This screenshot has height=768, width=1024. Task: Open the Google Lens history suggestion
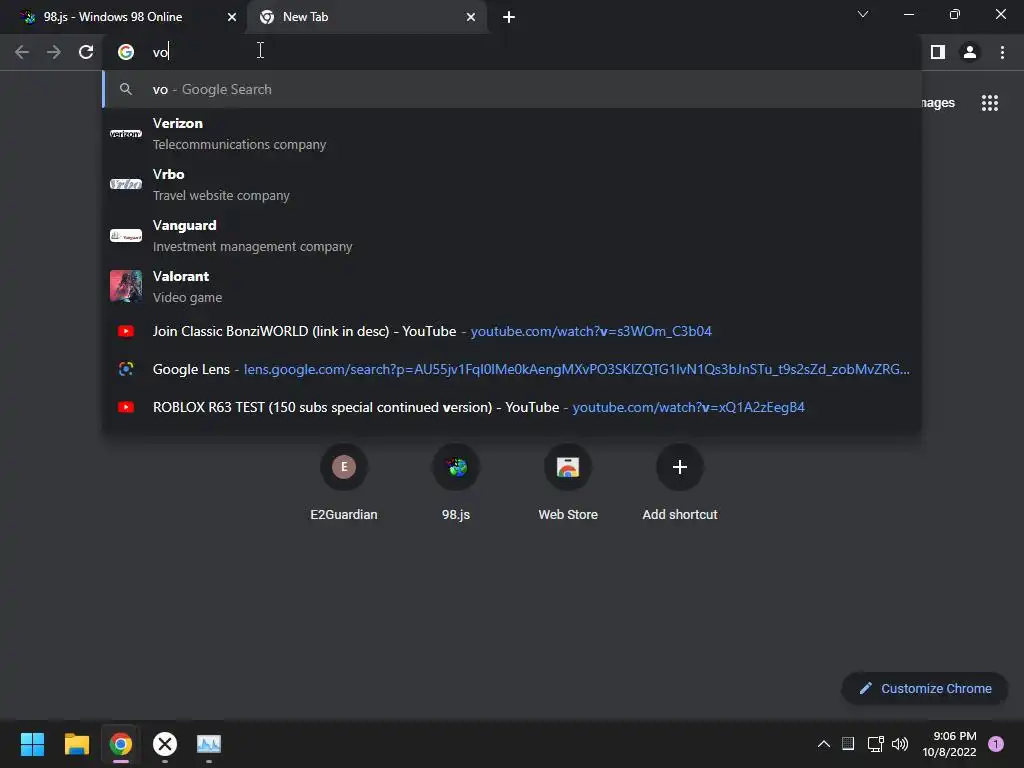tap(512, 369)
